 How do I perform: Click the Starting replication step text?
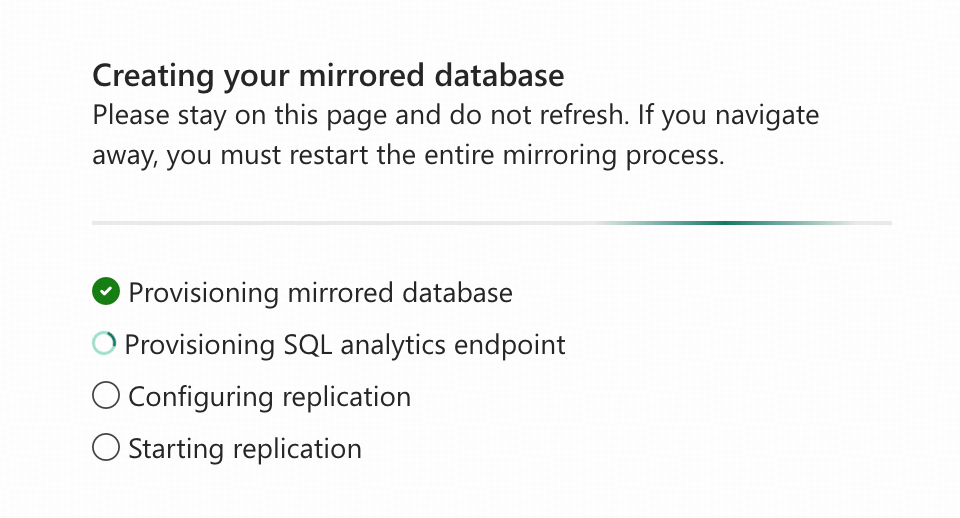click(x=245, y=449)
